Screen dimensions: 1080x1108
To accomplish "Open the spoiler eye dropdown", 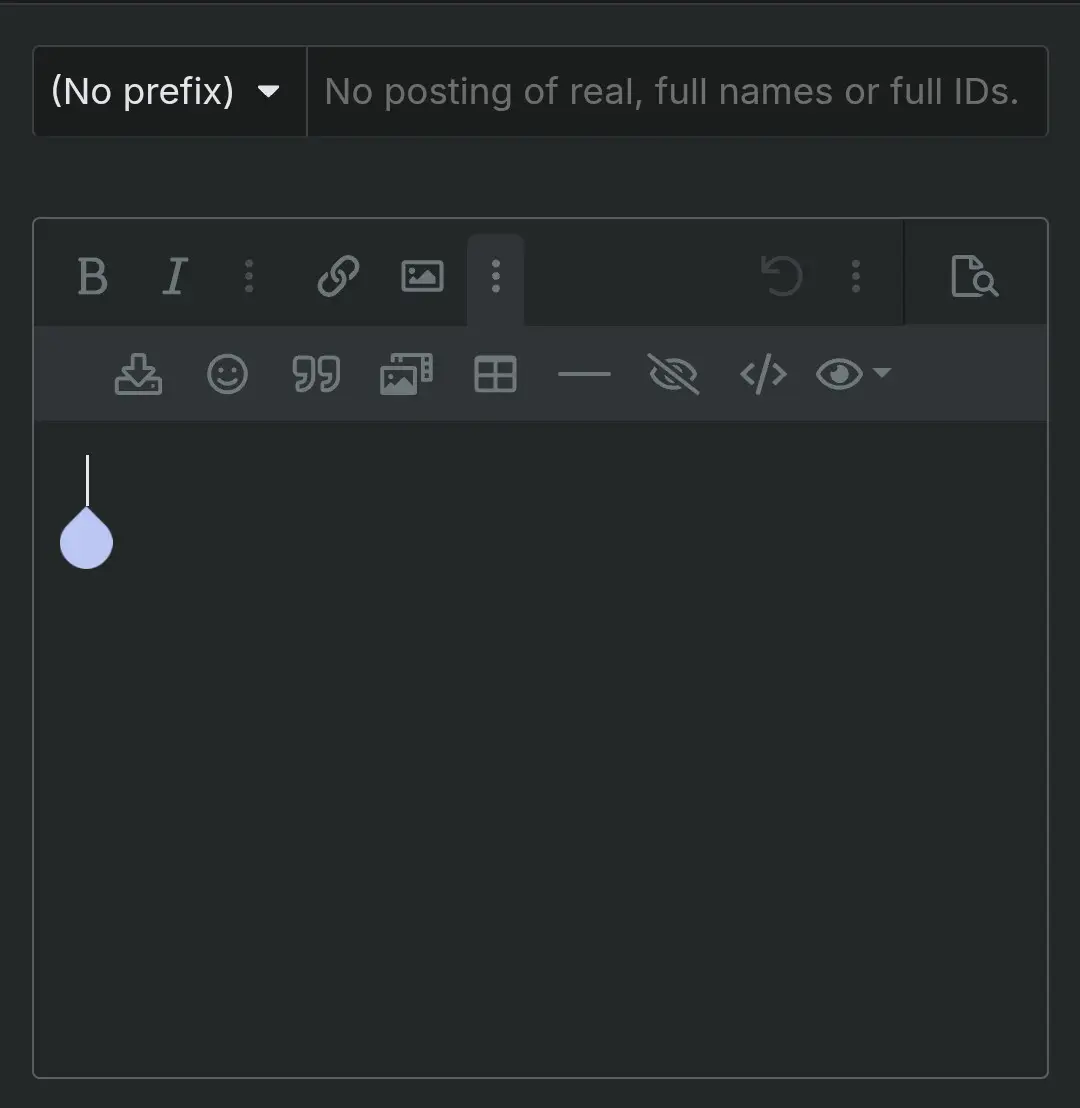I will tap(853, 374).
